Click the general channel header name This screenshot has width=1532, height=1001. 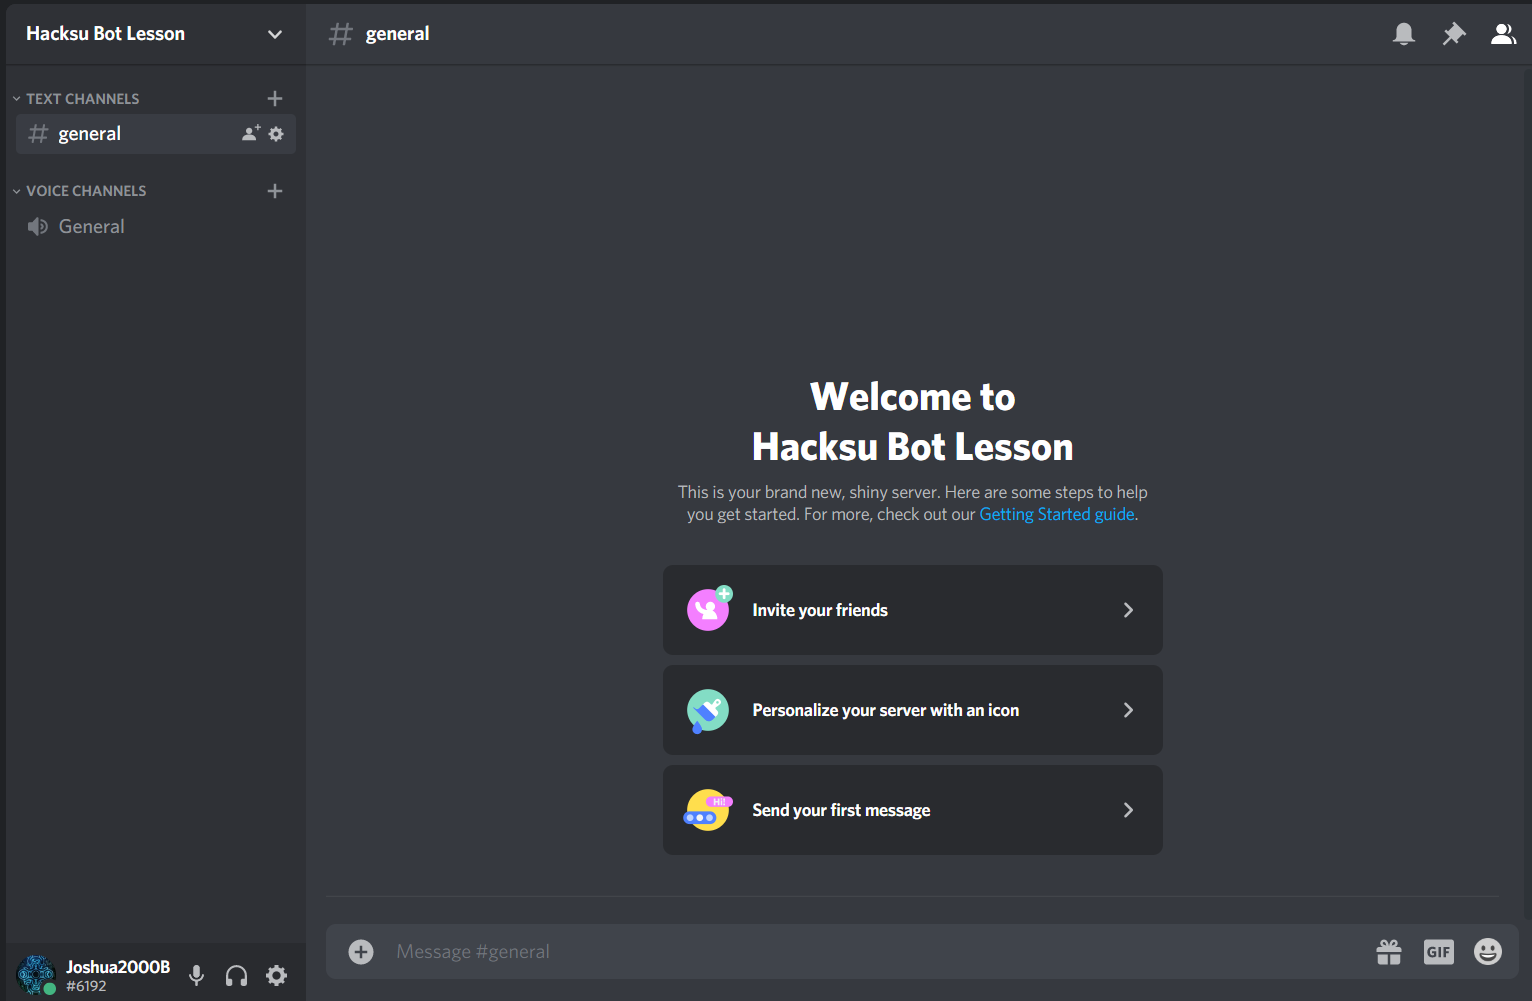tap(397, 34)
